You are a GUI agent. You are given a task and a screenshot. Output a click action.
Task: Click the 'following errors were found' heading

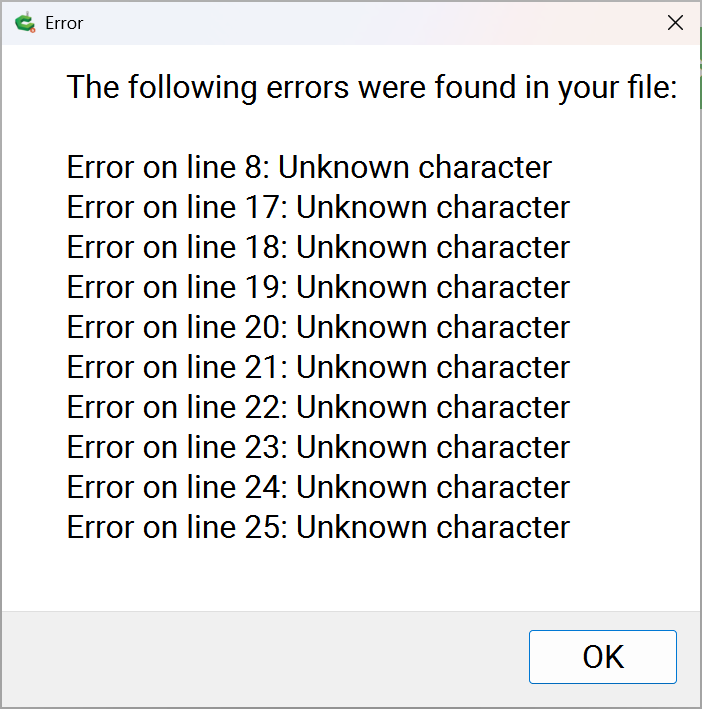click(372, 88)
